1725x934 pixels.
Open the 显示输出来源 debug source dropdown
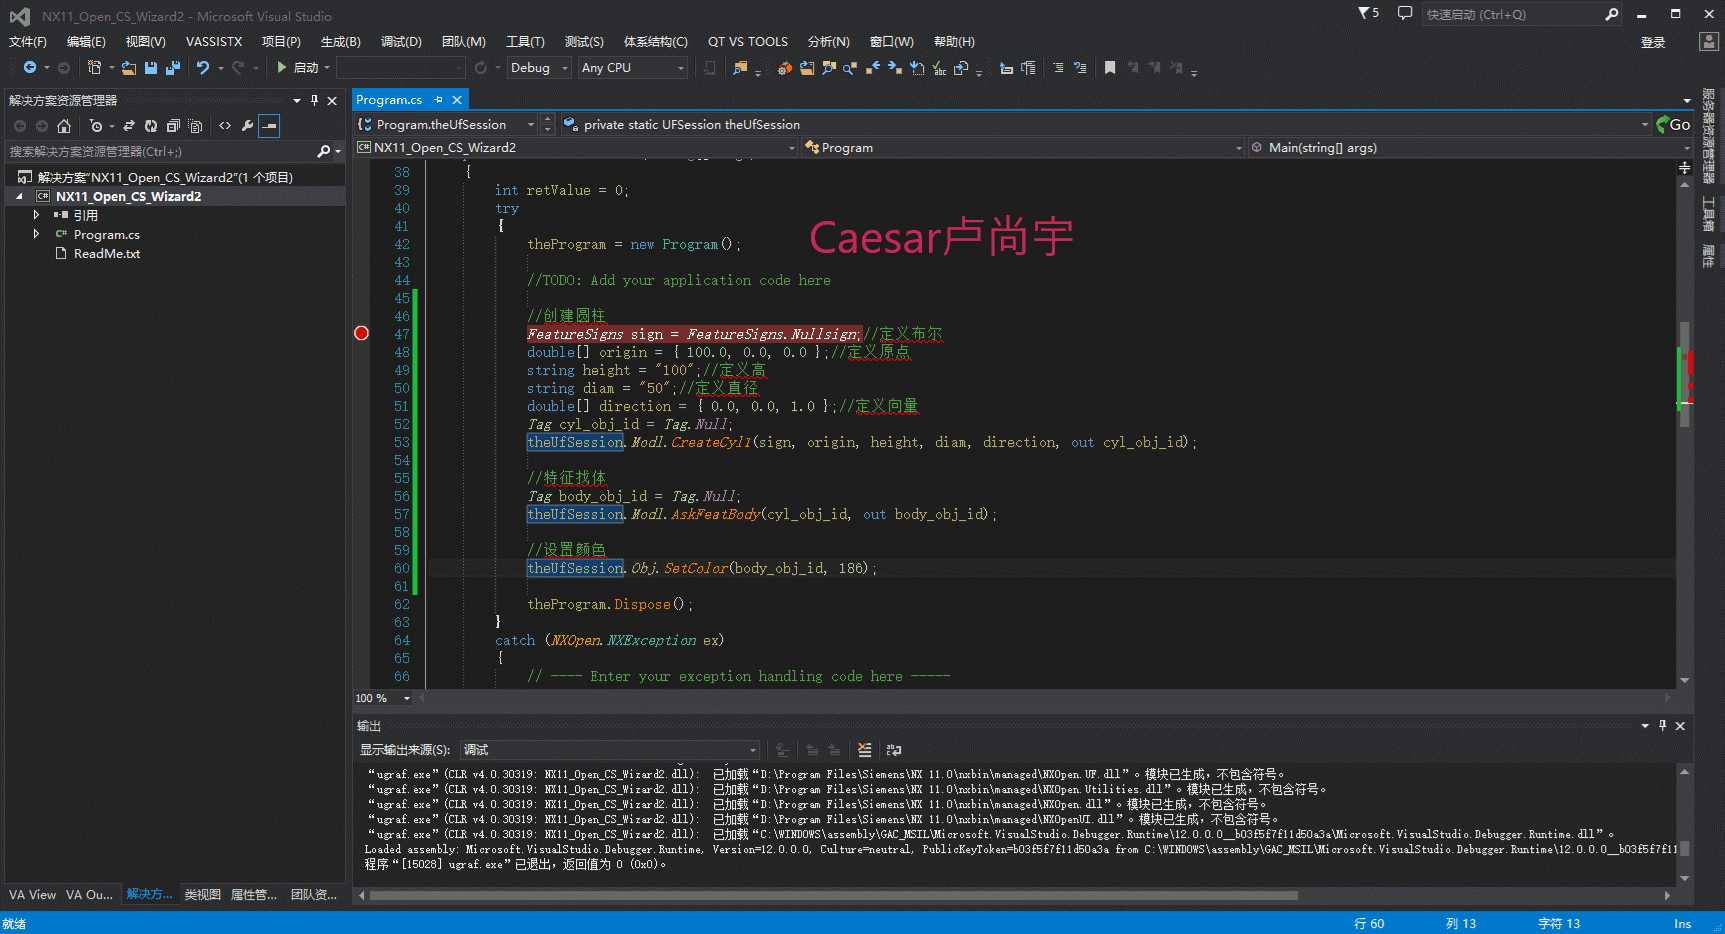click(608, 750)
